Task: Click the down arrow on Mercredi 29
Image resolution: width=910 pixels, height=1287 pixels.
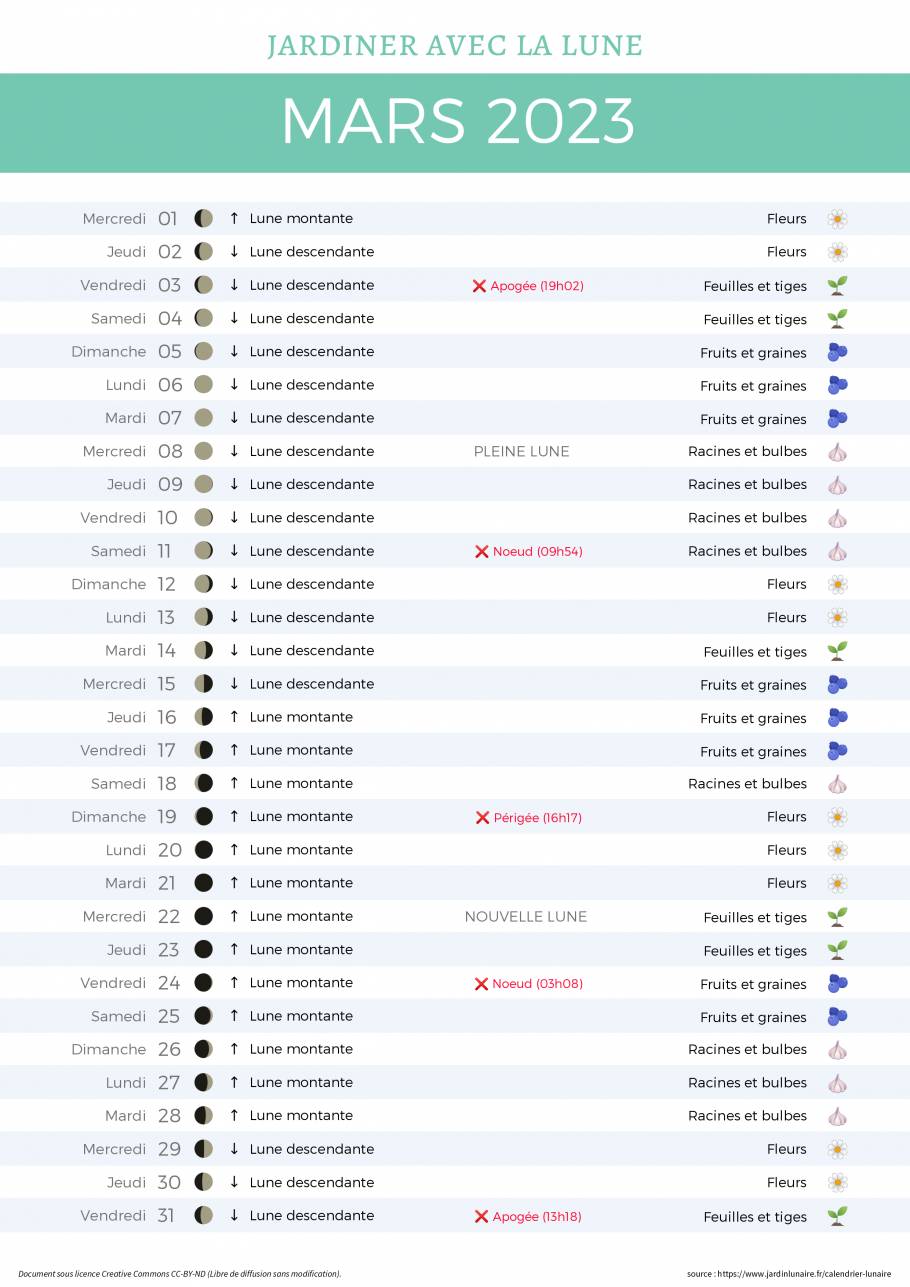Action: click(234, 1149)
